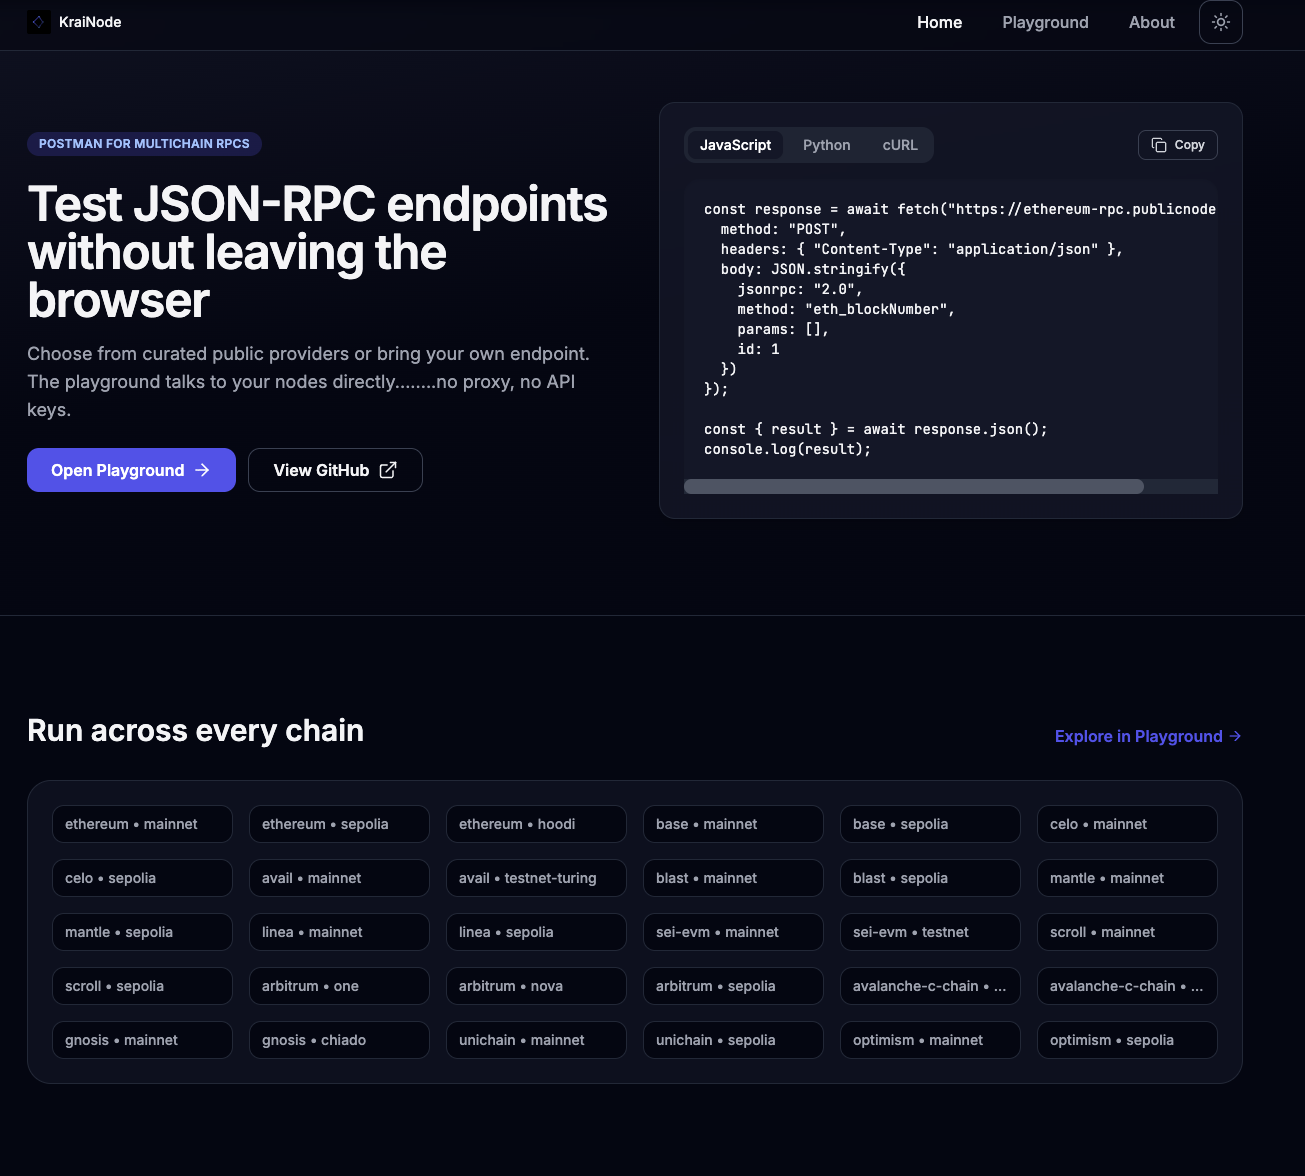Click the Open Playground button
Screen dimensions: 1305x1176
(x=131, y=470)
